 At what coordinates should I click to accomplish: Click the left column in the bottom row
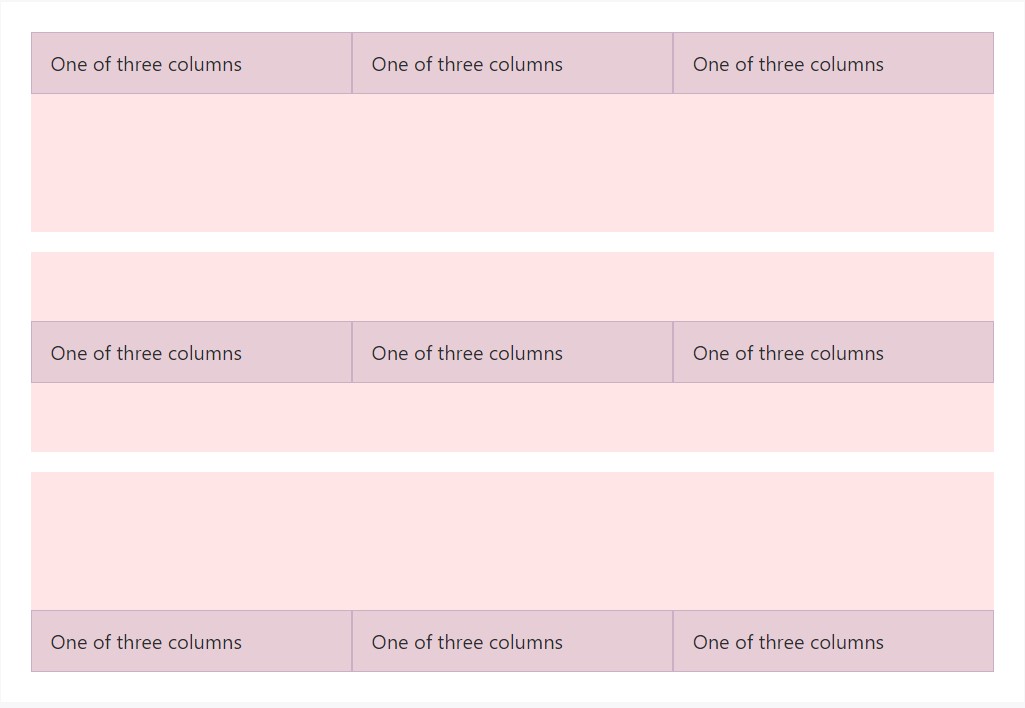[x=191, y=641]
